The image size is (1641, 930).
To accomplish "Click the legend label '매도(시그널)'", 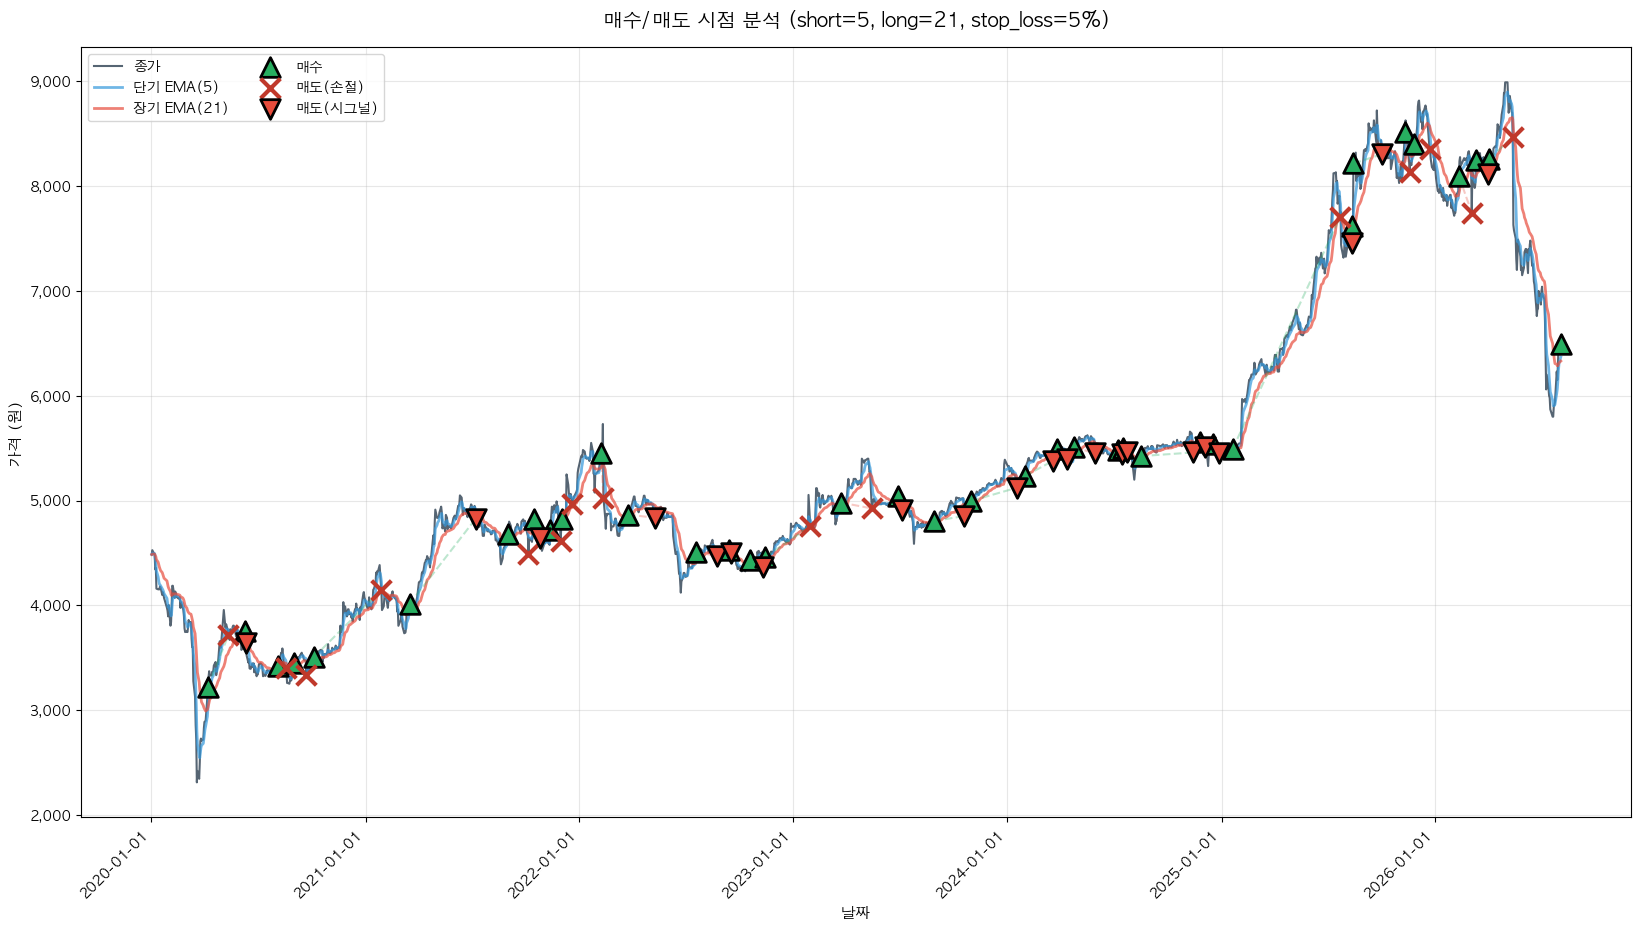I will coord(337,108).
